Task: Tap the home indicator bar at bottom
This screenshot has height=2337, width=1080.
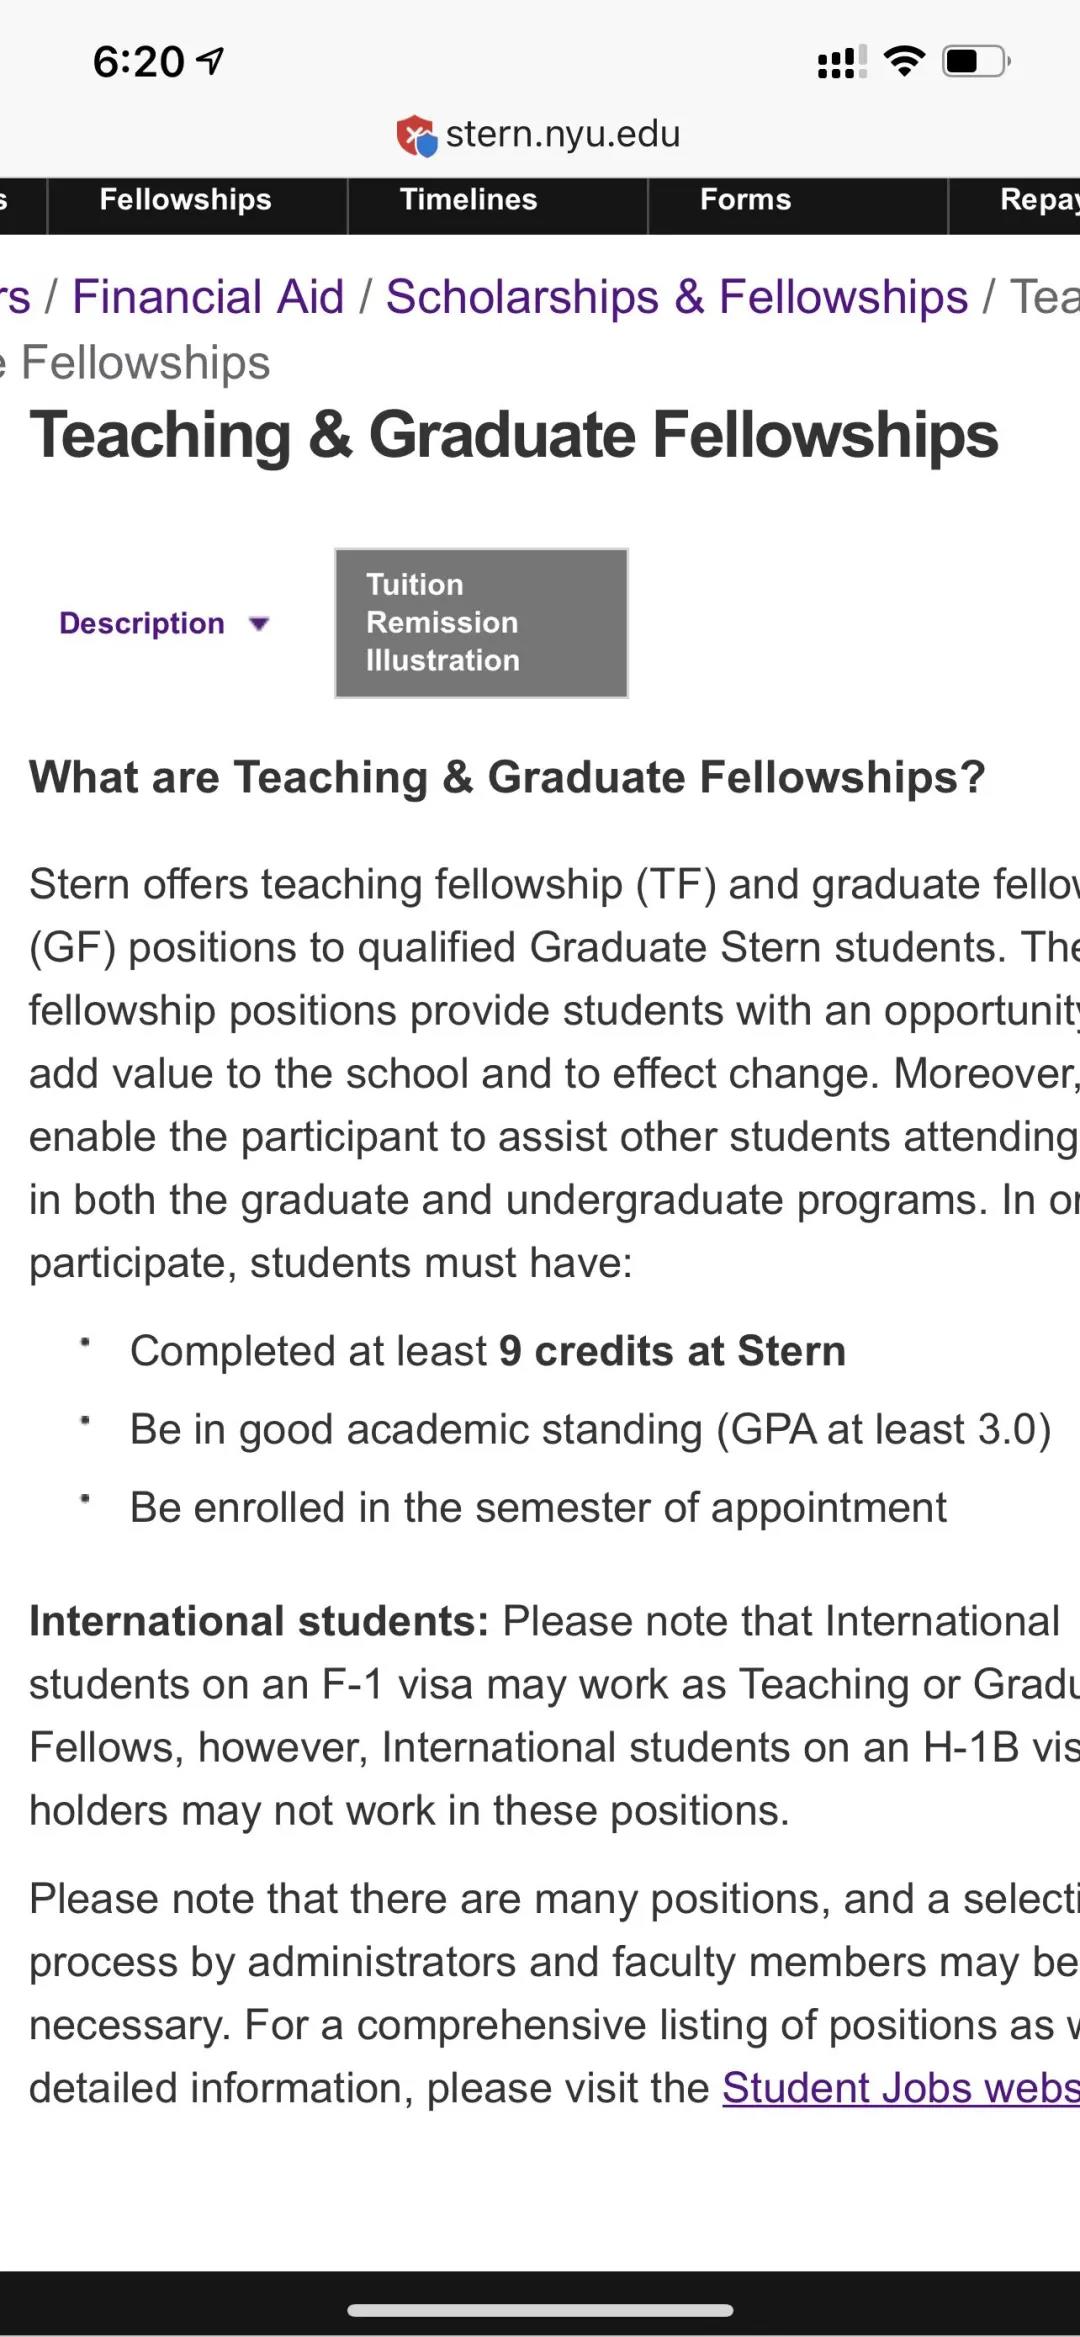Action: (x=540, y=2310)
